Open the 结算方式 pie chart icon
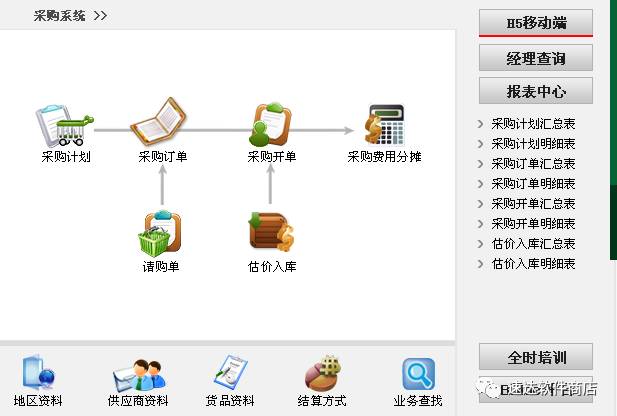 tap(322, 373)
